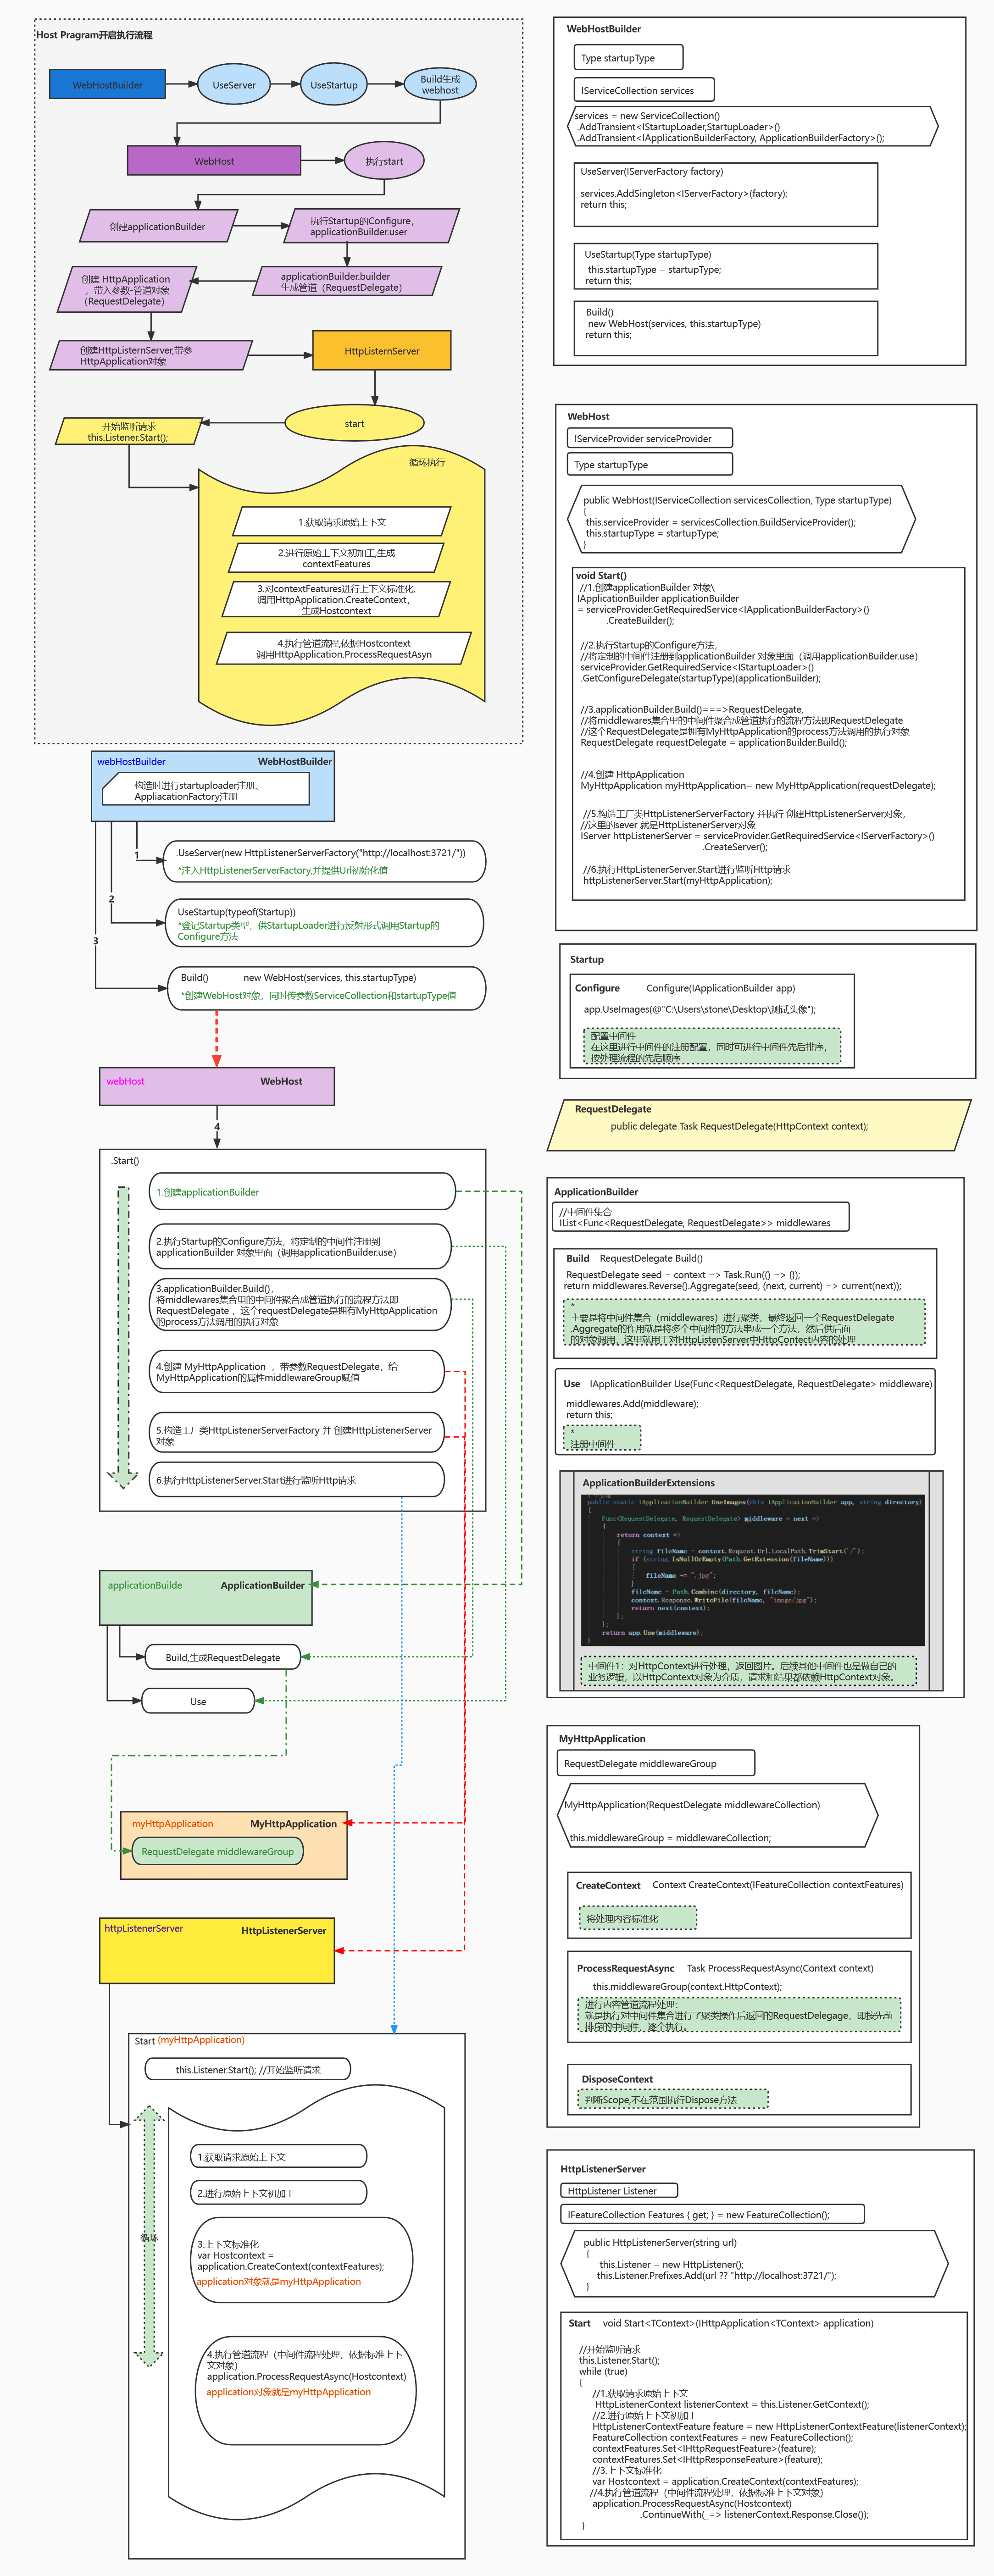Click the purple WebHost rectangle
The width and height of the screenshot is (994, 2576).
pos(214,160)
